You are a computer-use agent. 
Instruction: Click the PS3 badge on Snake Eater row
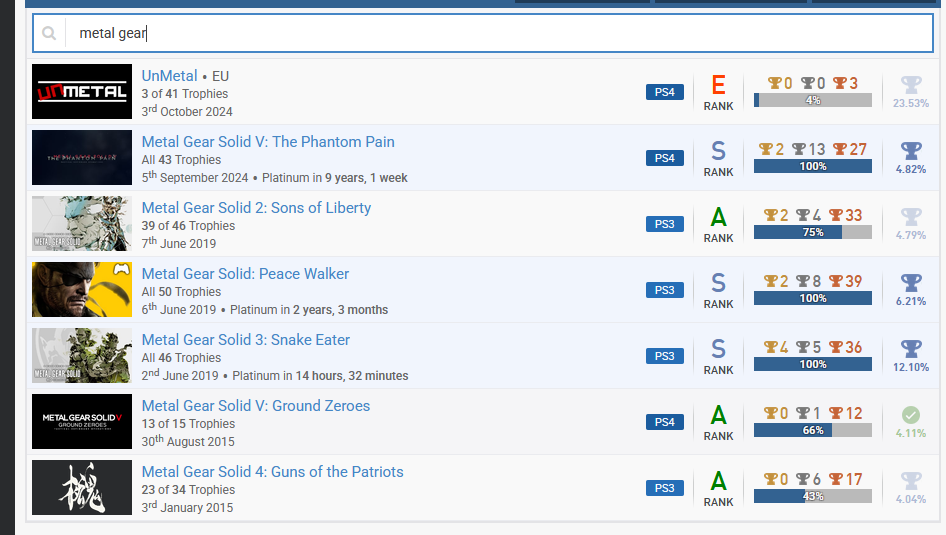point(665,356)
